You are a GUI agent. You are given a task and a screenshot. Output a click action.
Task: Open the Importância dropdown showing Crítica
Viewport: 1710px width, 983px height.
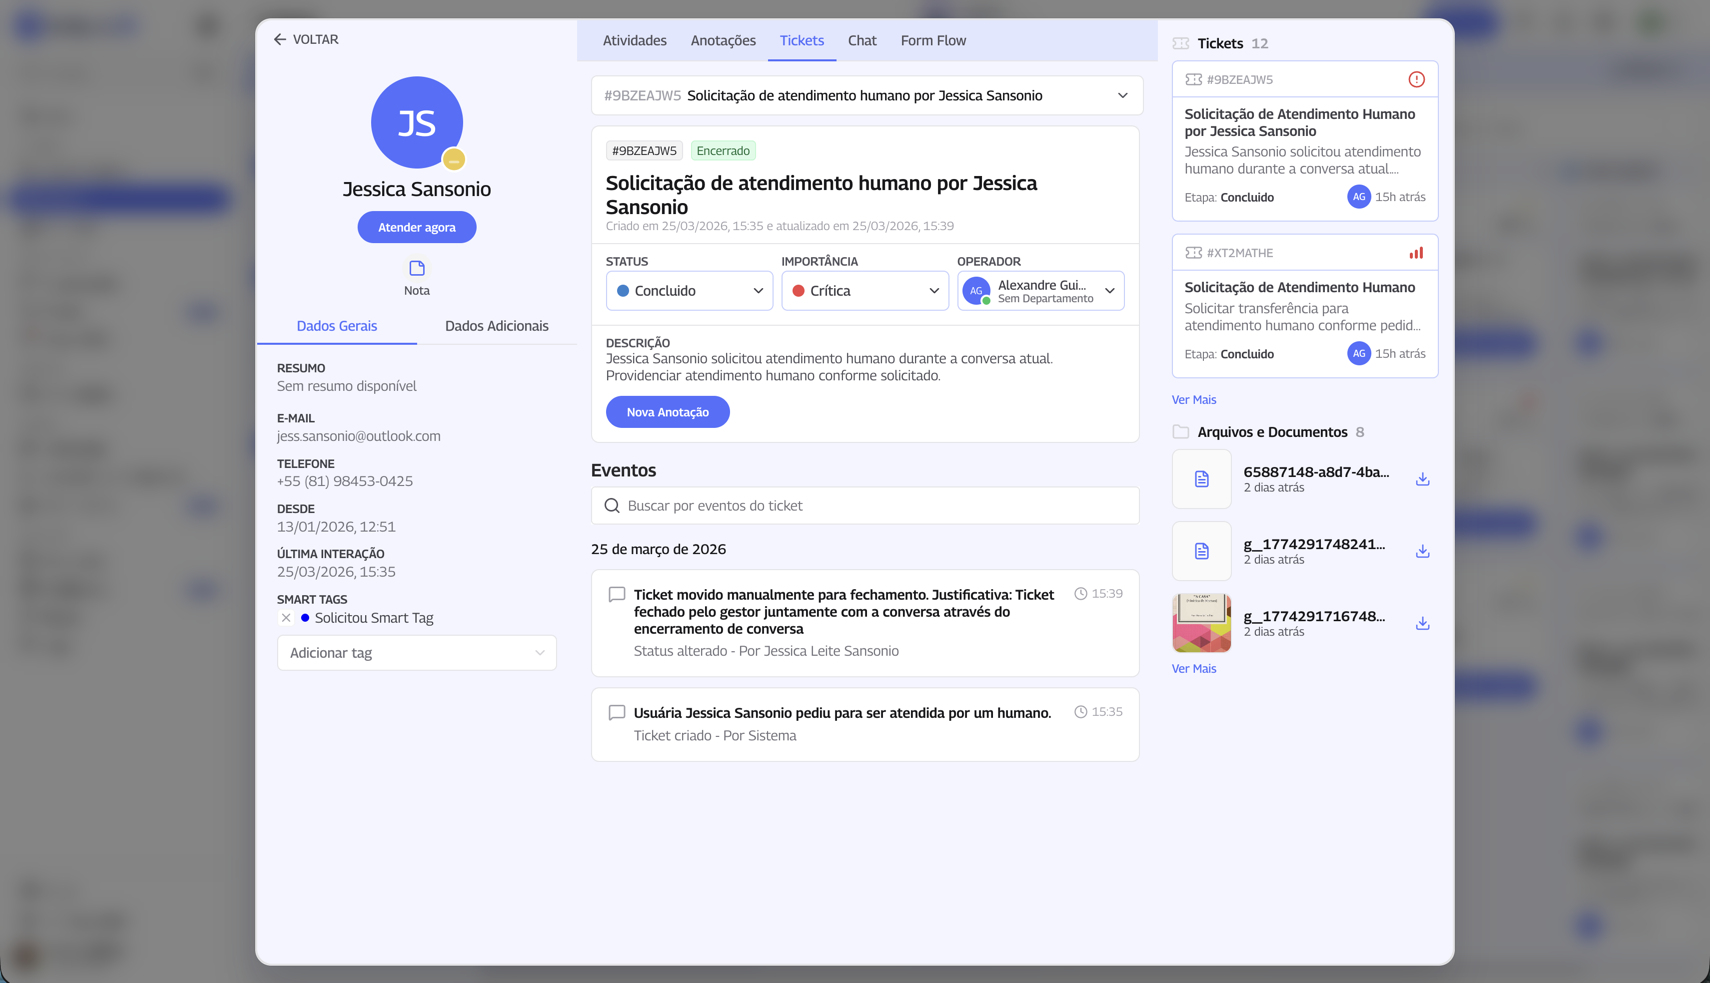tap(864, 291)
